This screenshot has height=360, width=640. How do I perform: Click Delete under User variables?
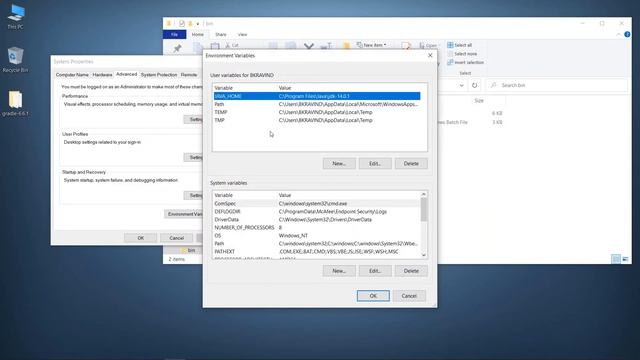(x=411, y=163)
